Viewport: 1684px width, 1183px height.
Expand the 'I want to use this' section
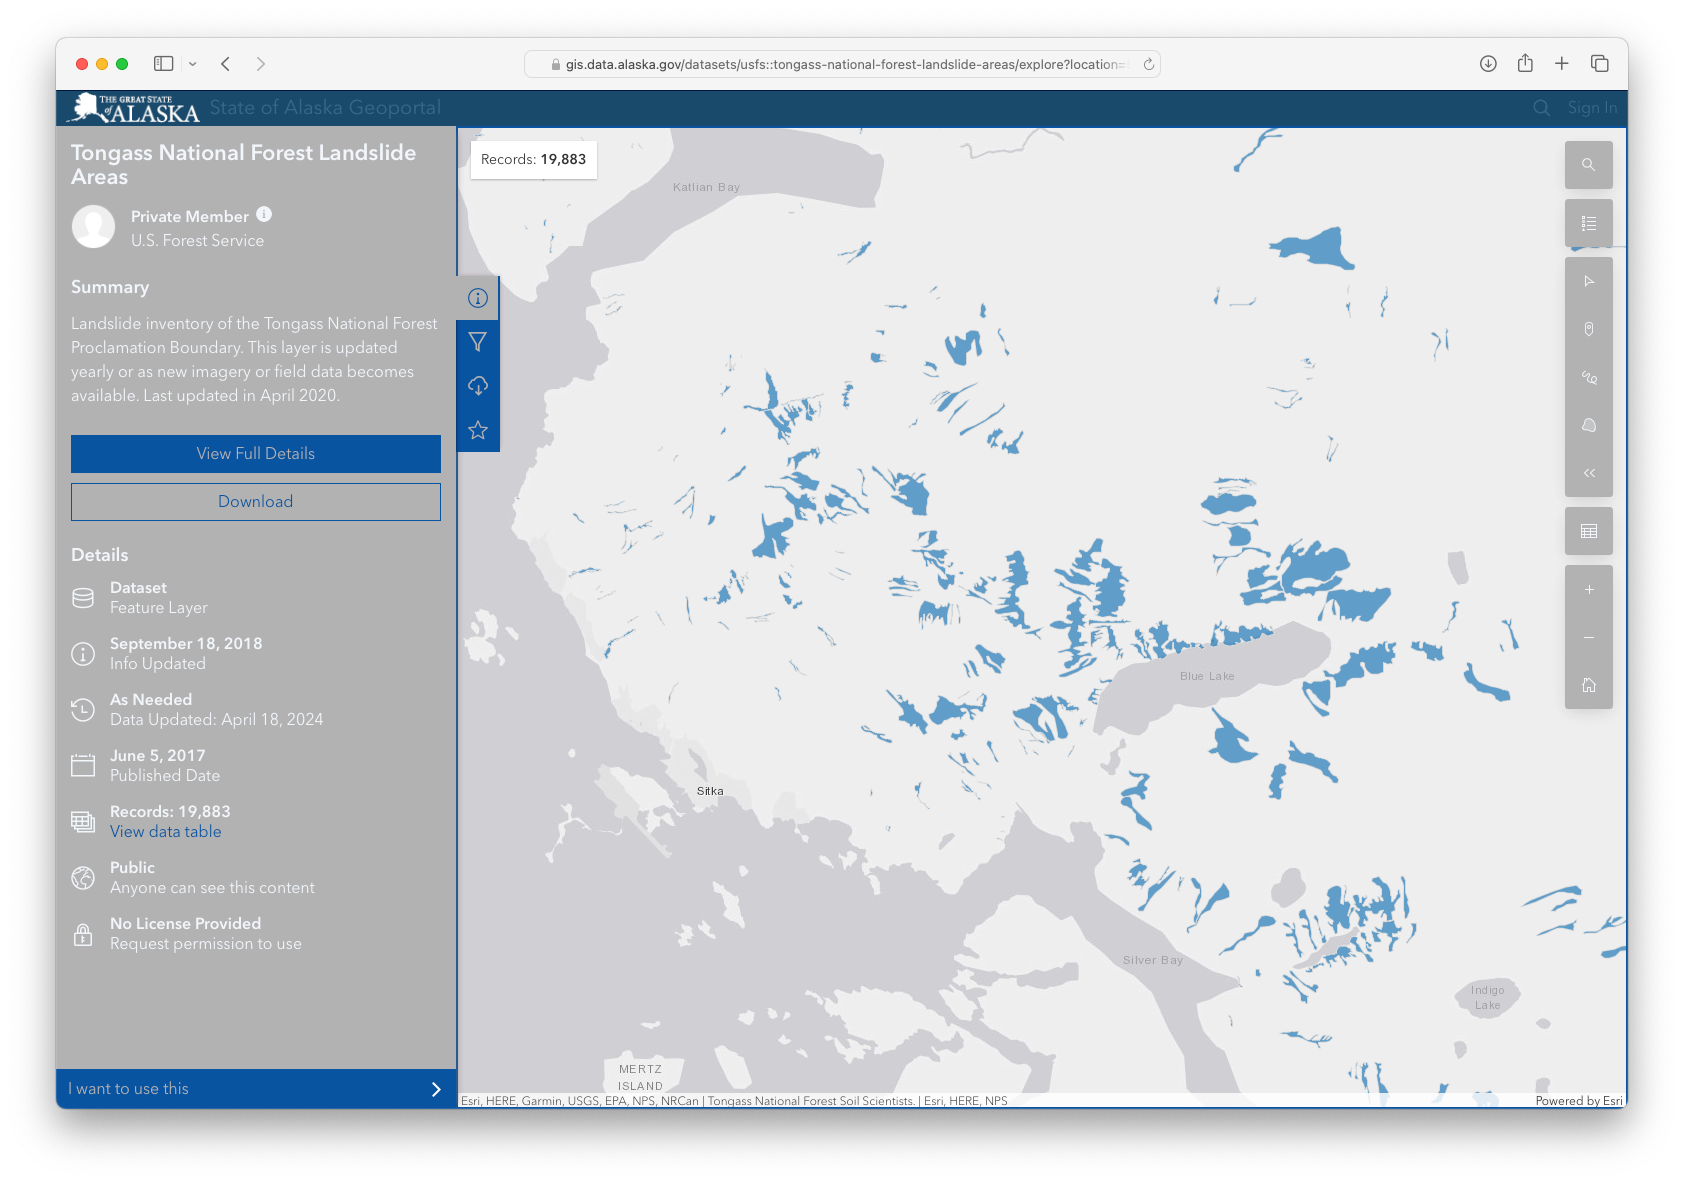[256, 1089]
